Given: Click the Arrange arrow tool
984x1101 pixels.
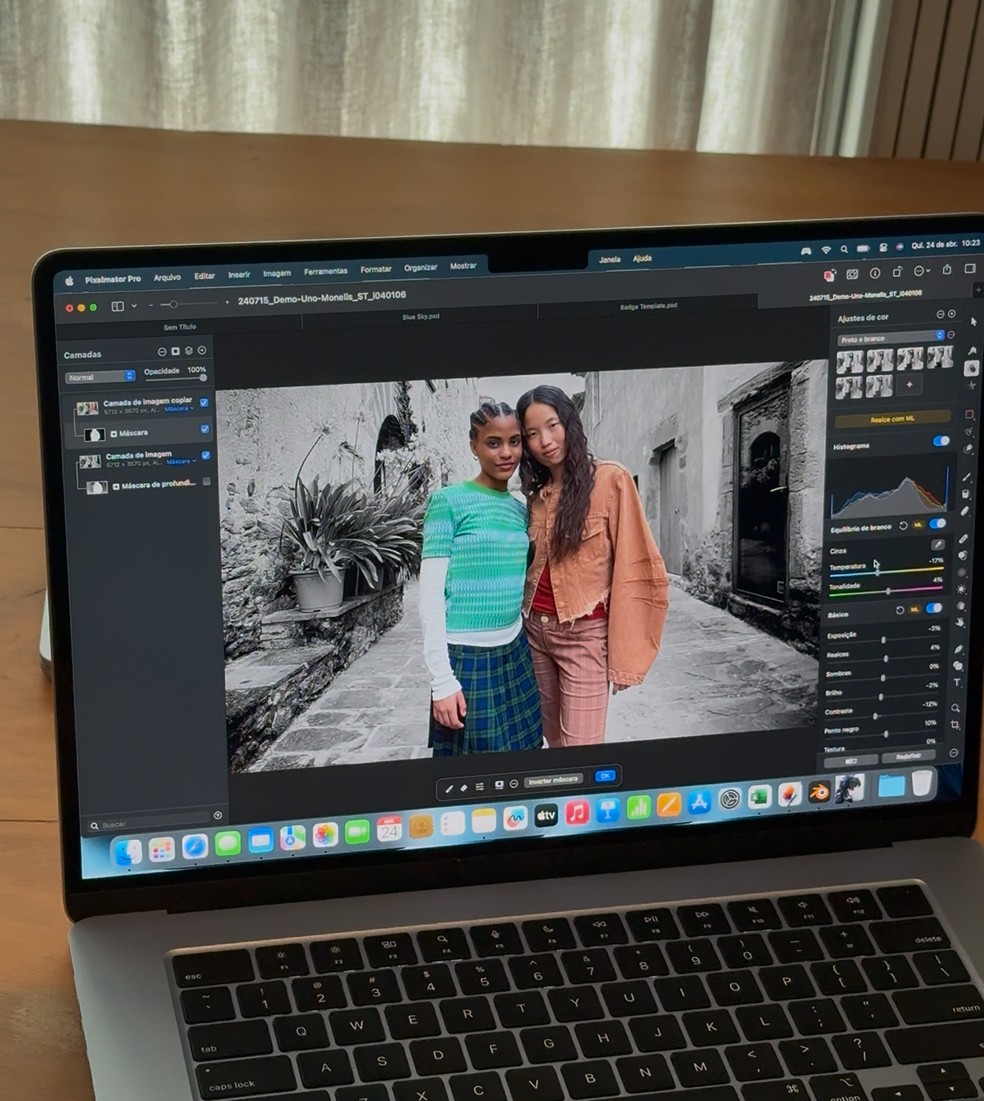Looking at the screenshot, I should pos(974,321).
